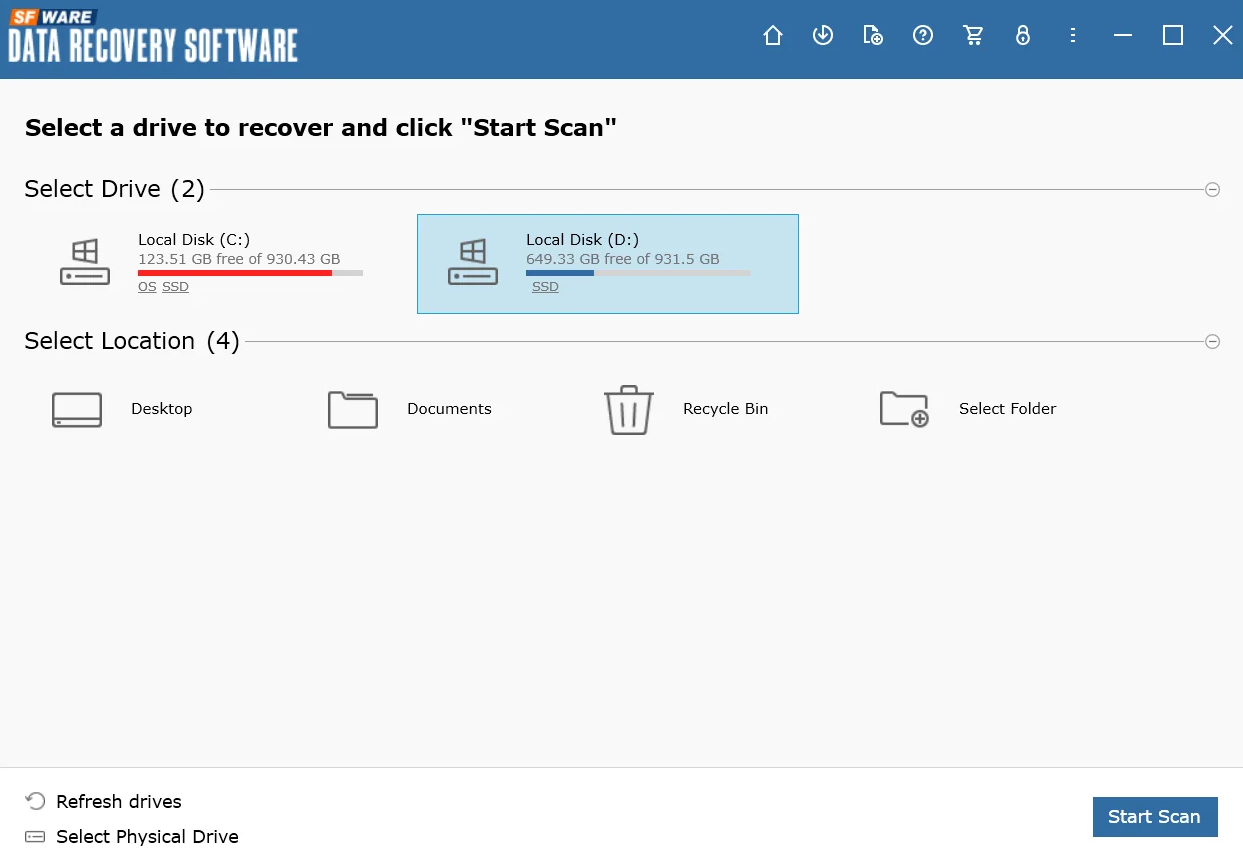
Task: Click the Local Disk (D:) drive icon
Action: tap(473, 262)
